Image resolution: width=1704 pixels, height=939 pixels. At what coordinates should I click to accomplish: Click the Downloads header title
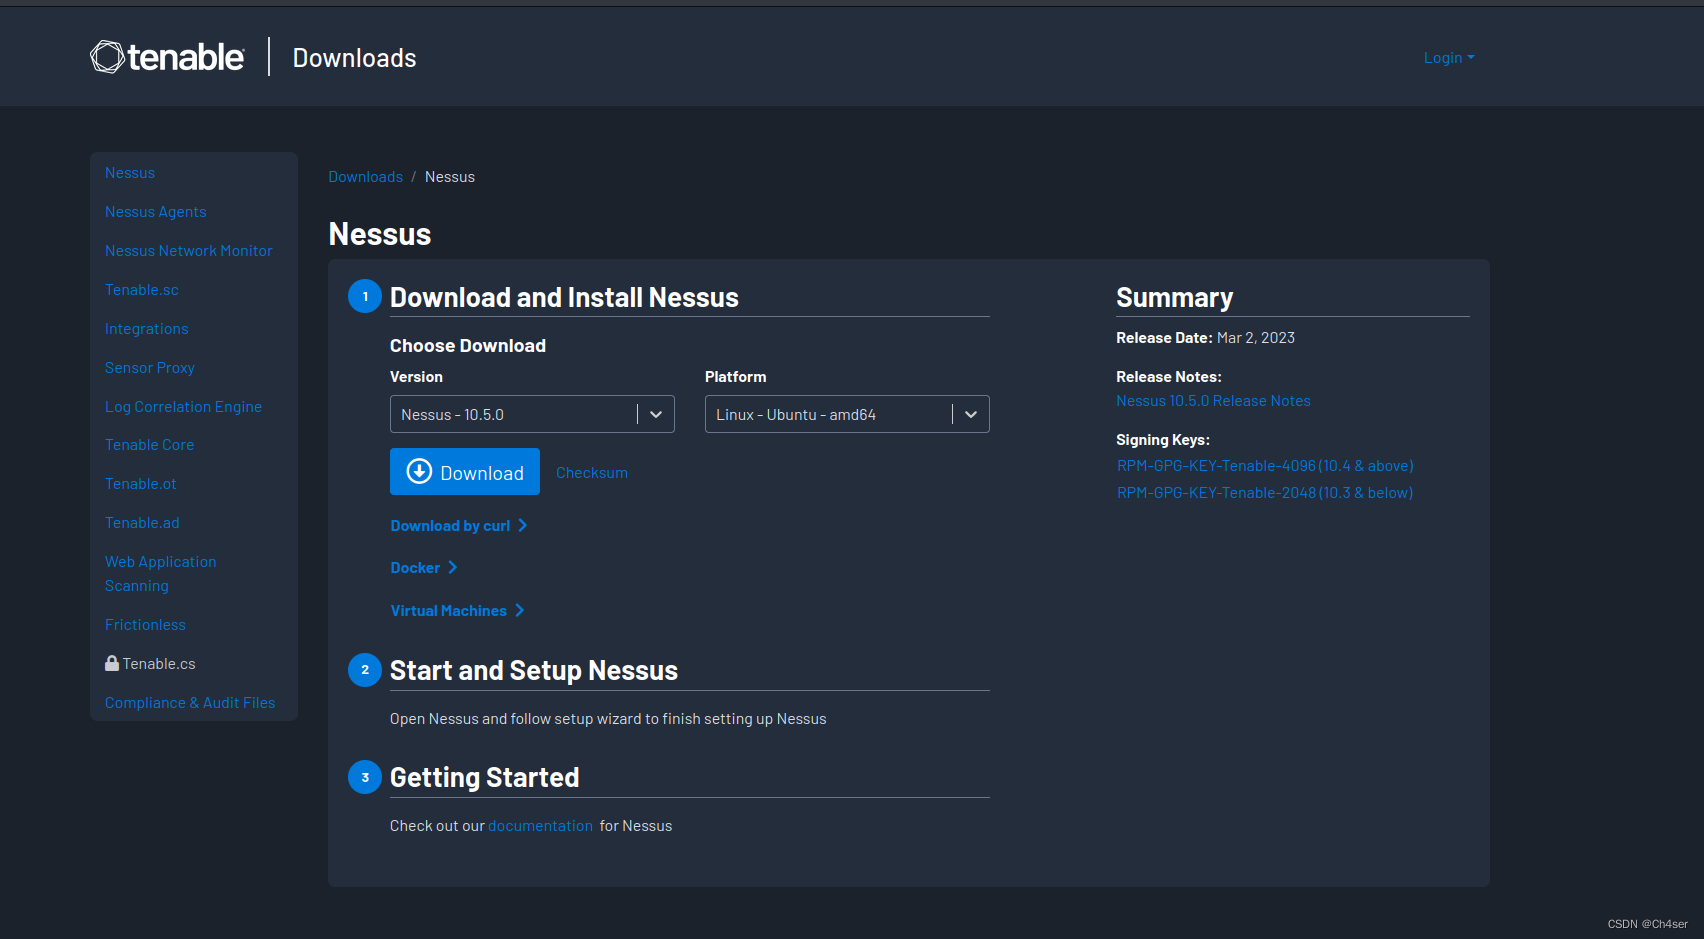click(355, 58)
